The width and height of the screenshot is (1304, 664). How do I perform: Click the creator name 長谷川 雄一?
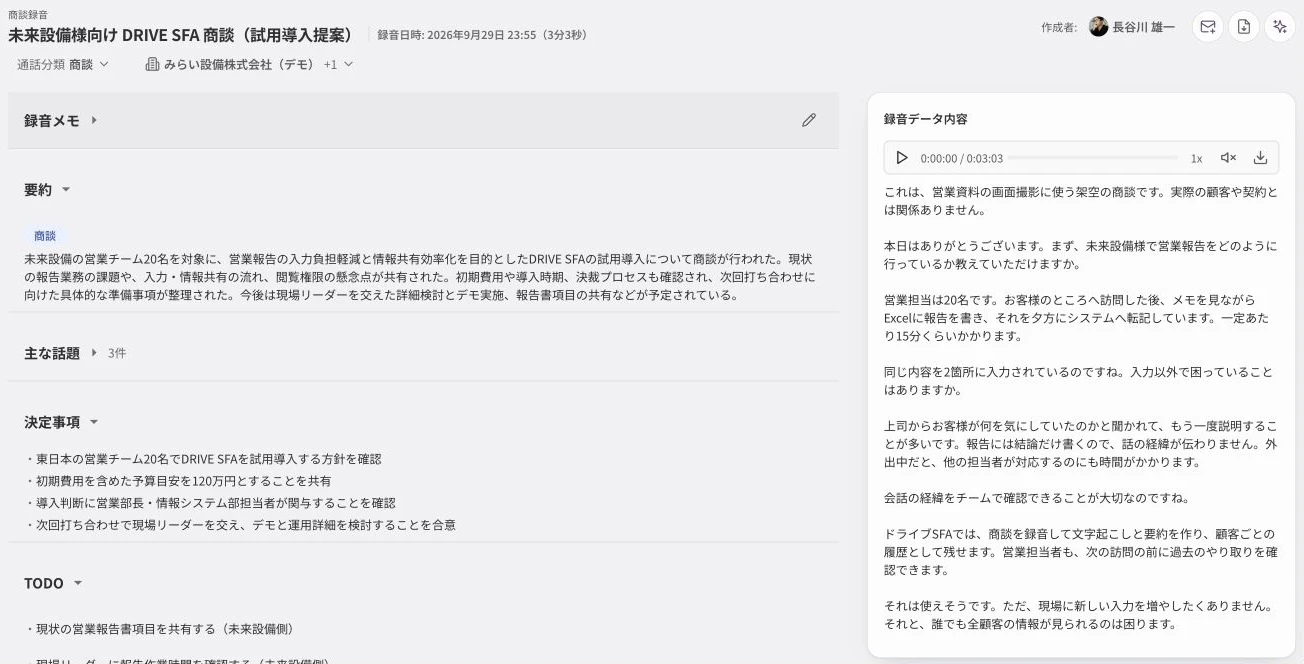click(1143, 27)
